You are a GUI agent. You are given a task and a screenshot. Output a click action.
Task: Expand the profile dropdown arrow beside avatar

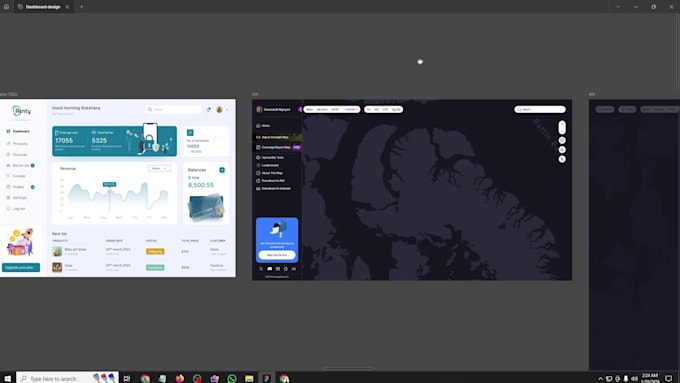tap(227, 110)
